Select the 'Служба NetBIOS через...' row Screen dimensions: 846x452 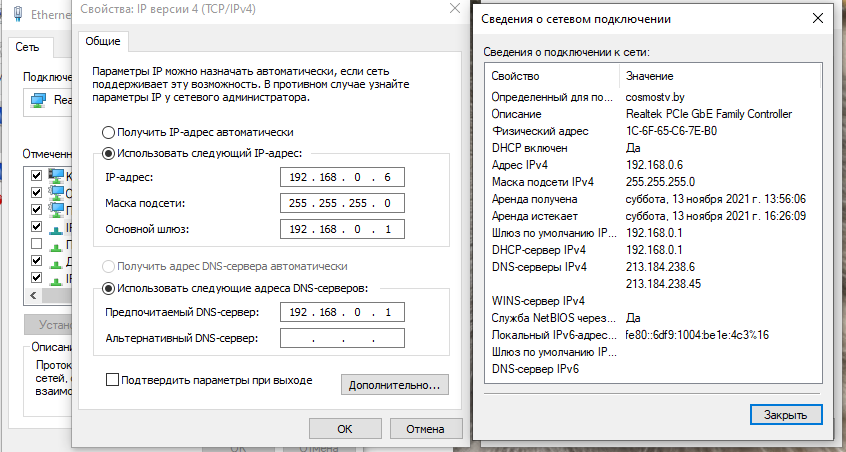click(x=653, y=318)
